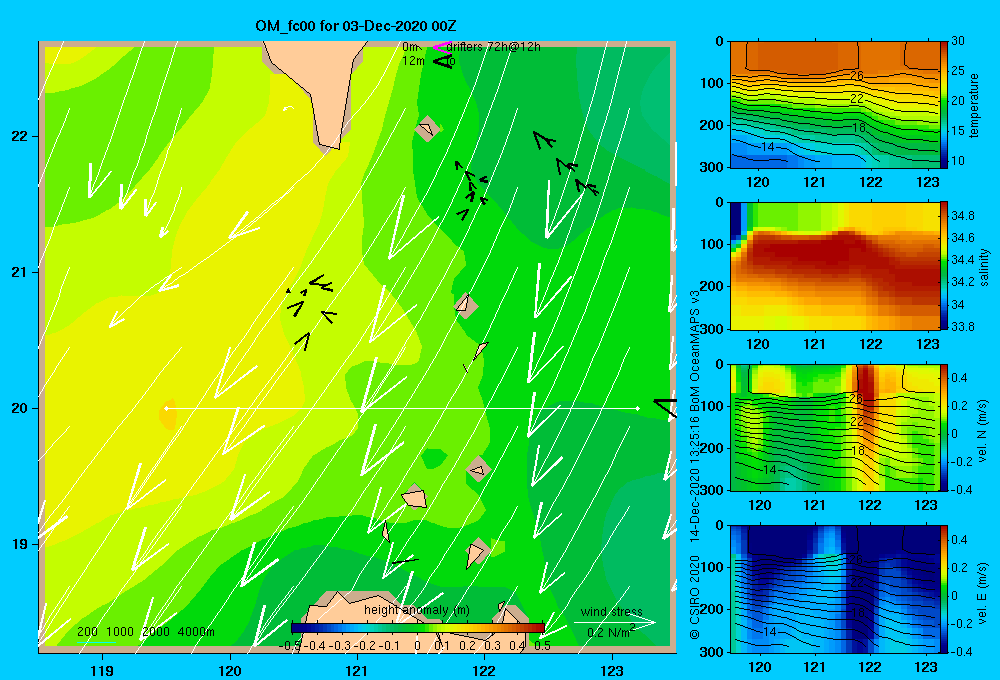Click the '0.2 N/m²' wind stress scale value
The image size is (1000, 680).
611,632
